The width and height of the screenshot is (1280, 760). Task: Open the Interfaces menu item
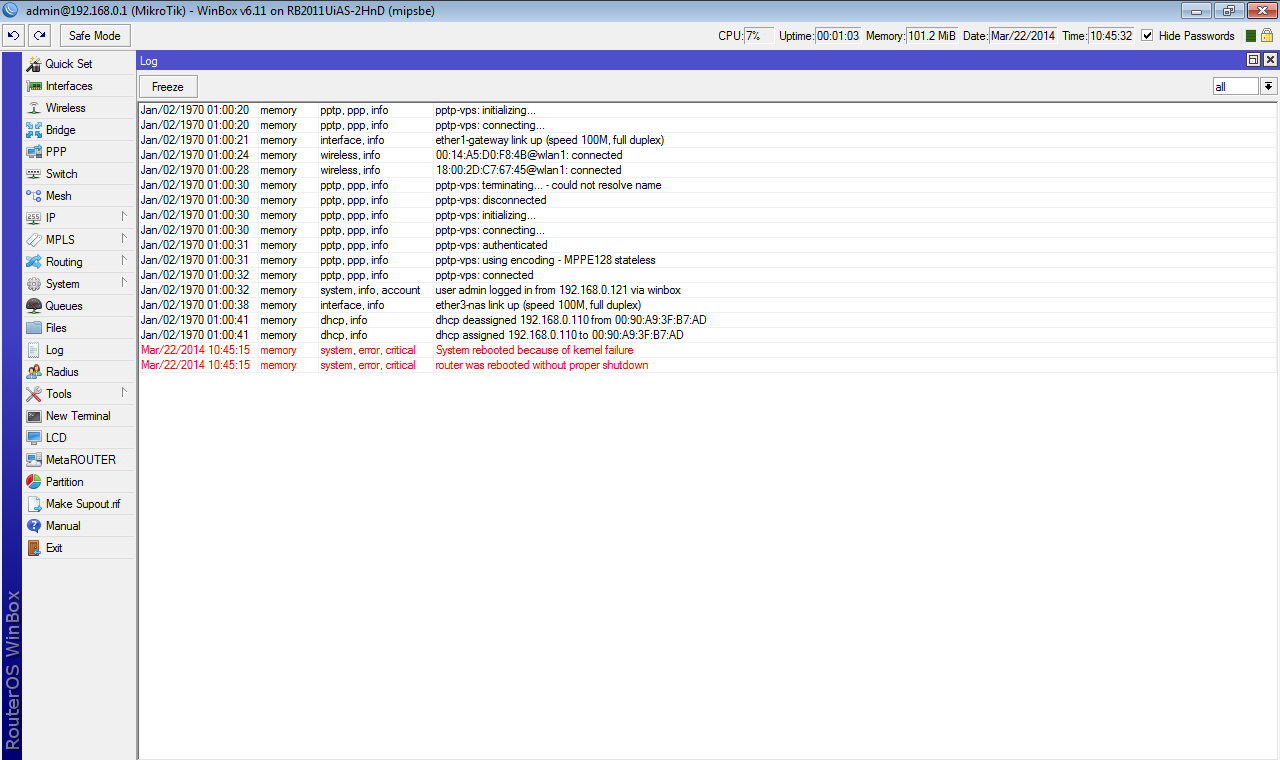click(68, 86)
